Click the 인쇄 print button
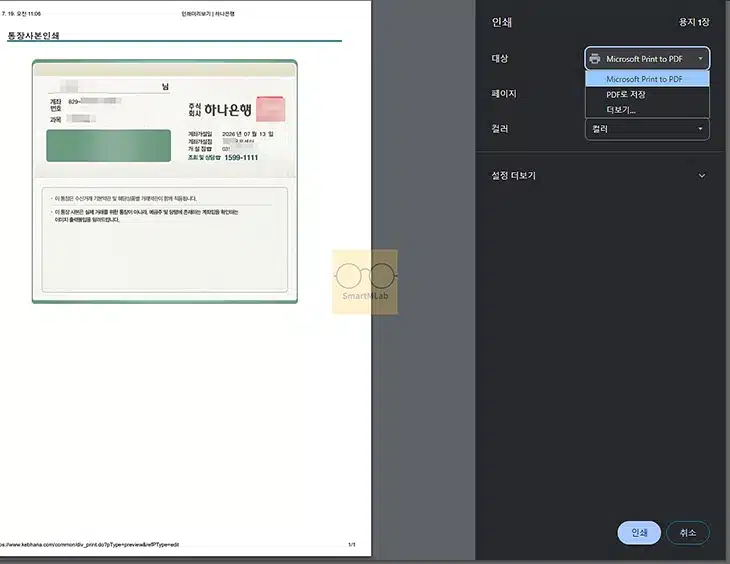730x564 pixels. point(639,532)
